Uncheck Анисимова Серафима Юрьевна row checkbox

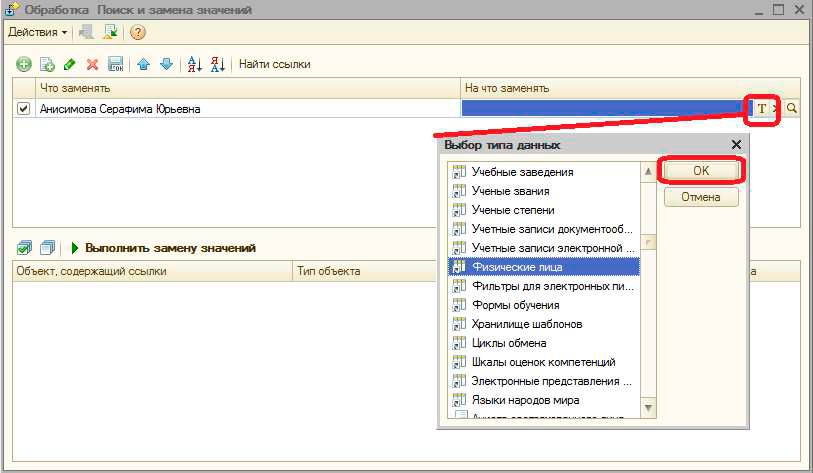(x=24, y=109)
